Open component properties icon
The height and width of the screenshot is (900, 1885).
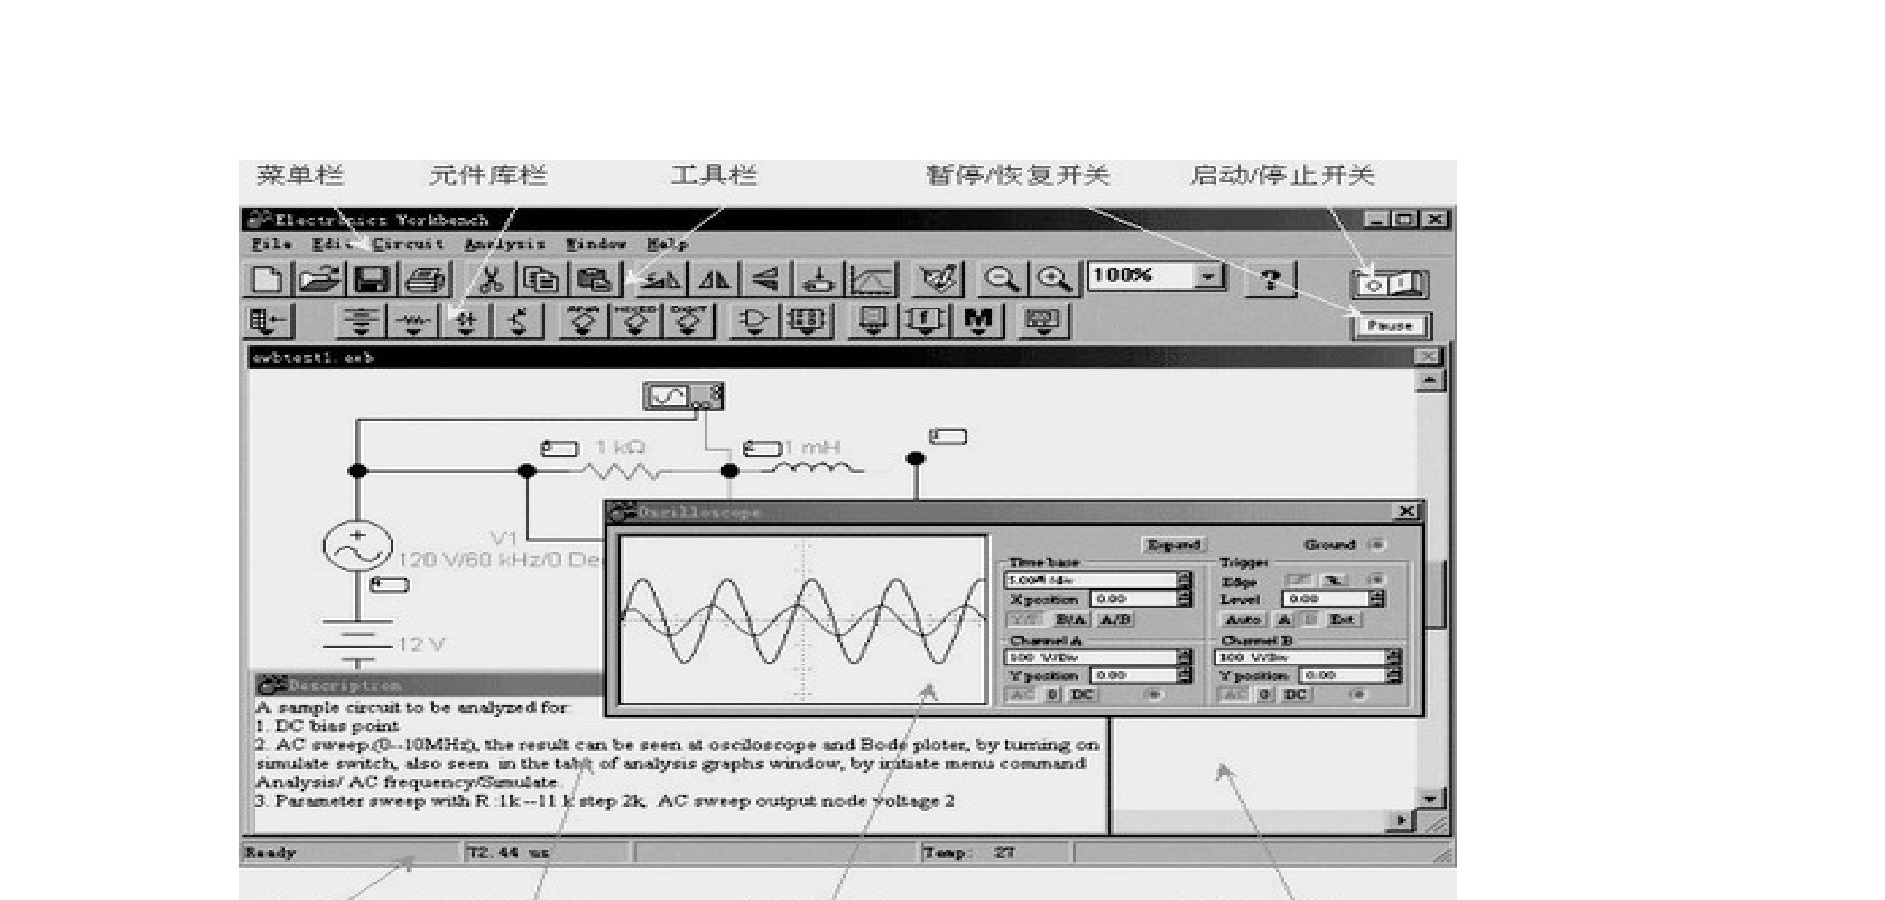point(937,279)
